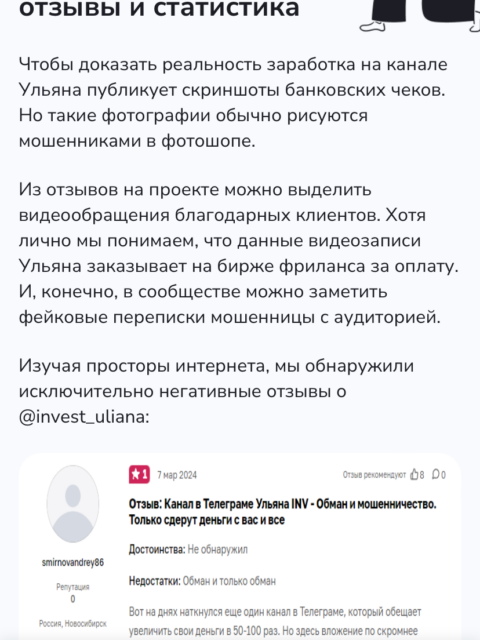Click the Россия, Новосибирск location text
Screen dimensions: 480x640
coord(73,624)
